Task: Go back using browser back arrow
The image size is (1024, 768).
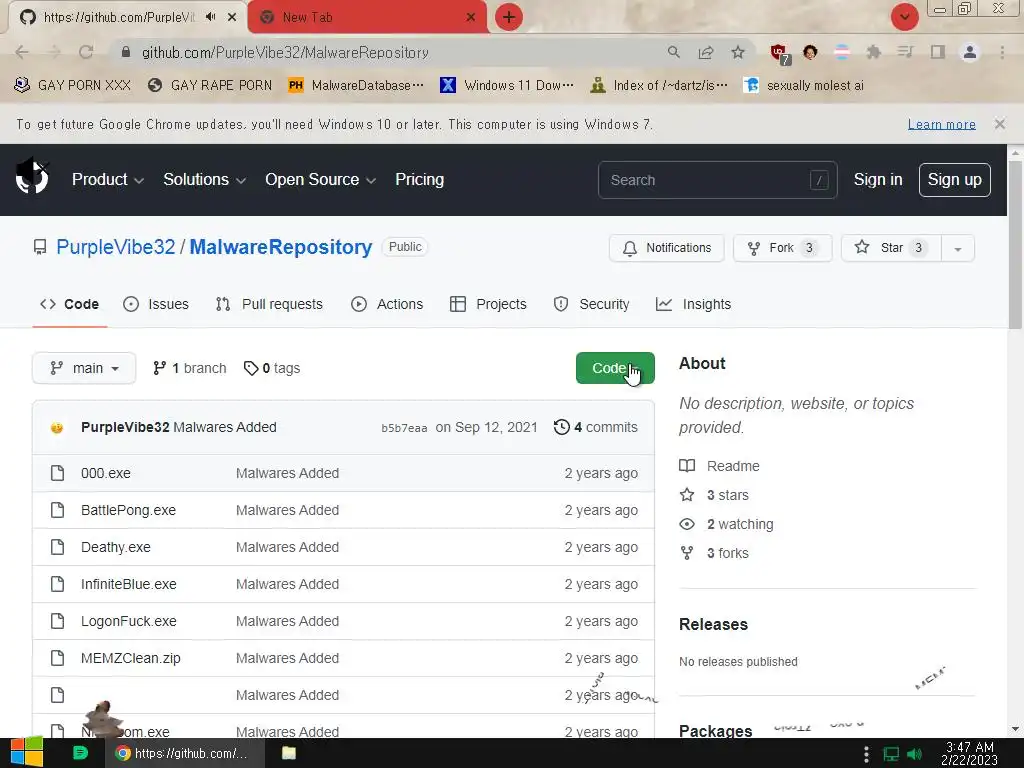Action: [22, 52]
